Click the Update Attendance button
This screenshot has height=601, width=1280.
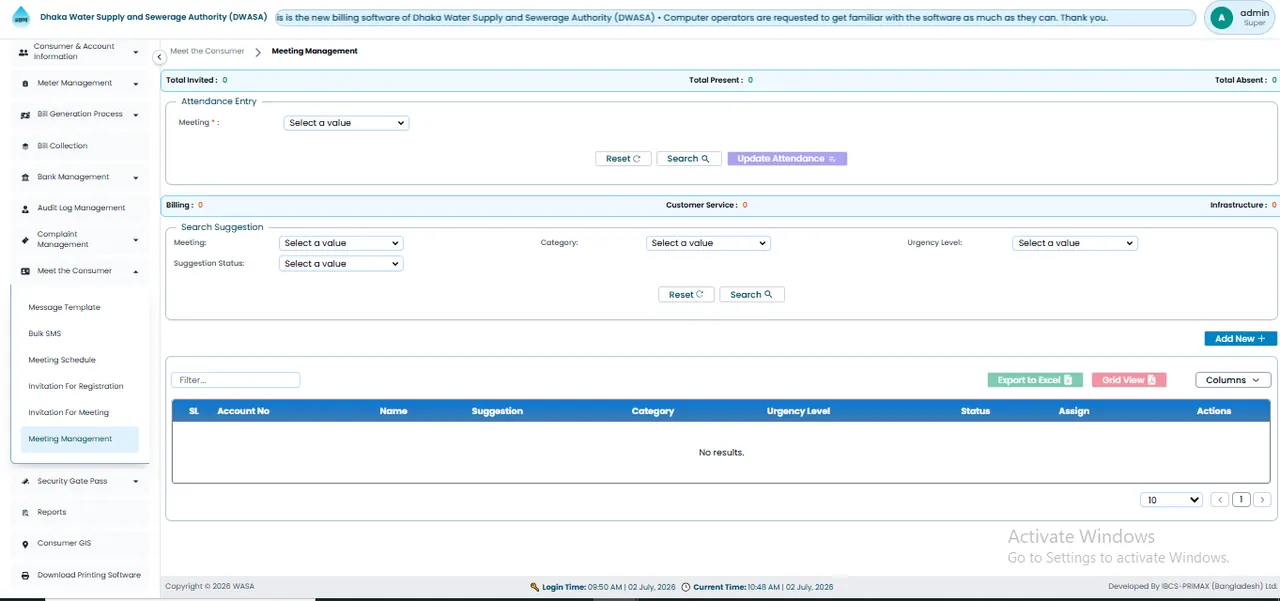click(787, 159)
